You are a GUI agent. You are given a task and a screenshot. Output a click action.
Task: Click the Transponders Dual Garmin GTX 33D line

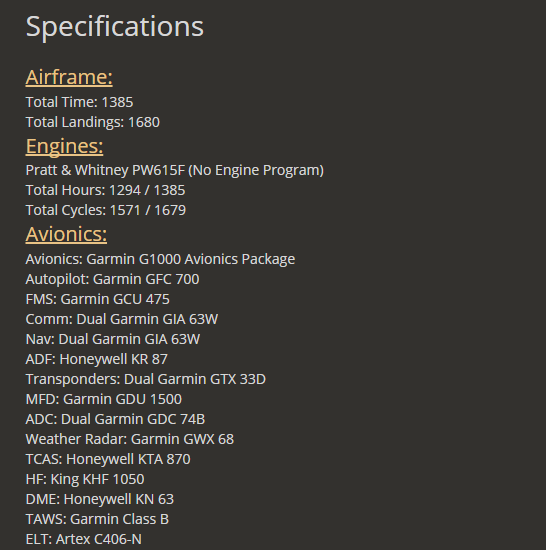(146, 379)
